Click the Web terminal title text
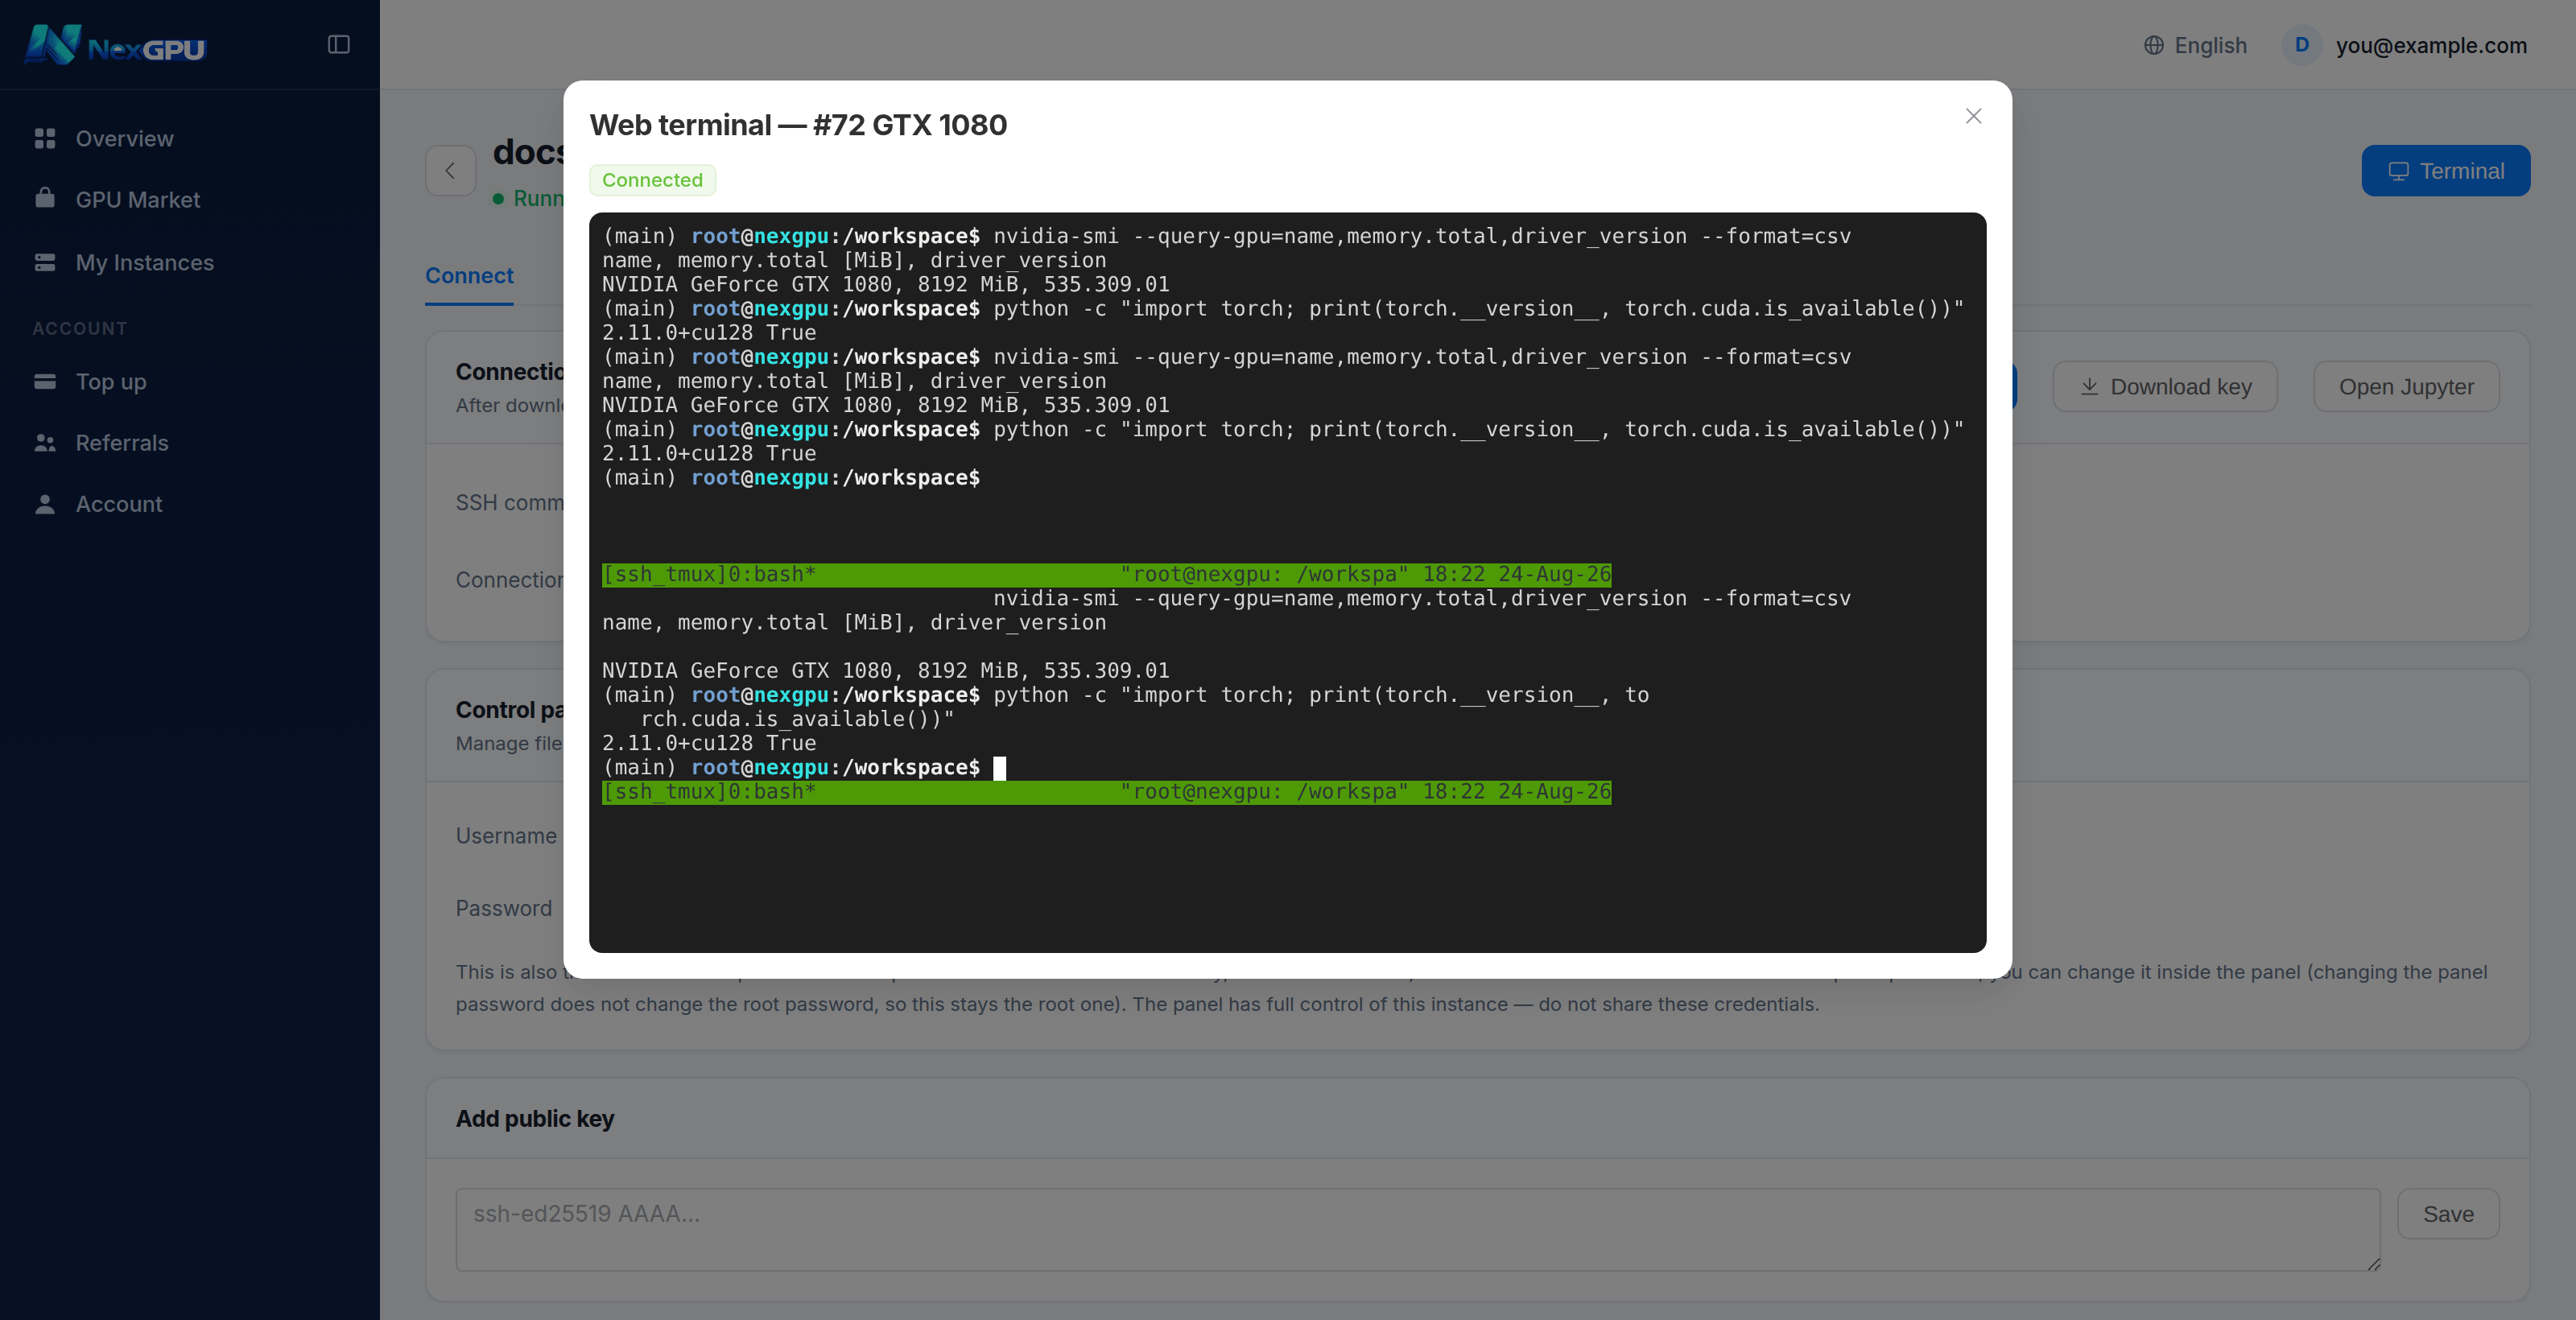Screen dimensions: 2576x1320 pos(798,125)
